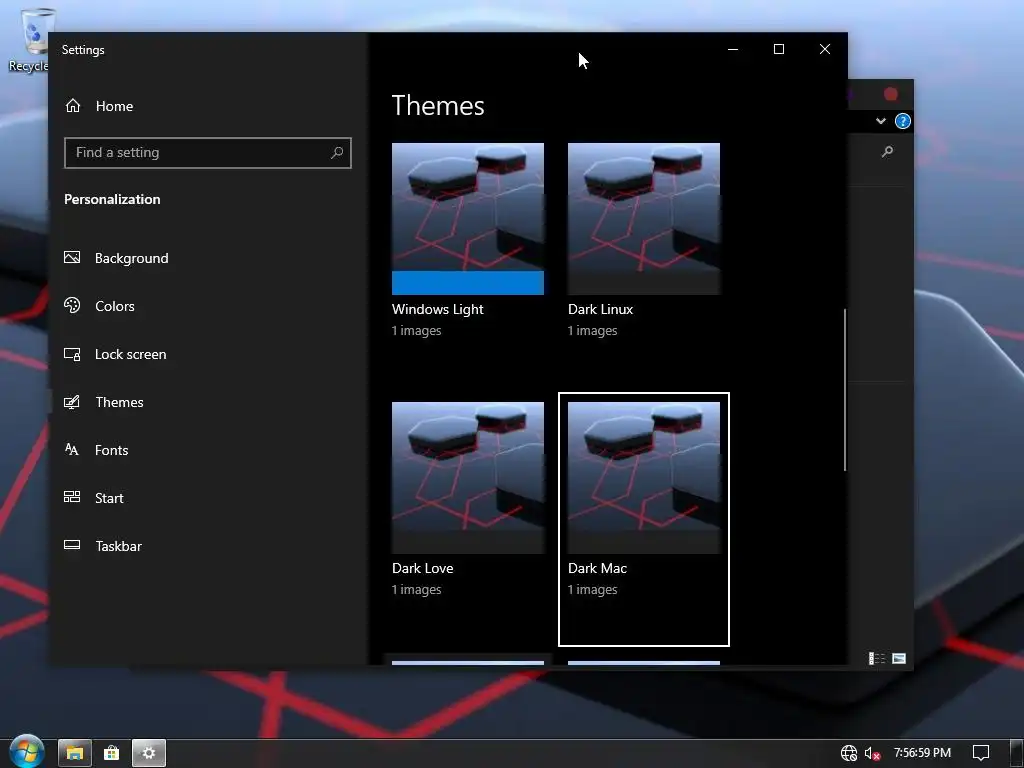Image resolution: width=1024 pixels, height=768 pixels.
Task: Select the Dark Mac theme thumbnail
Action: [x=644, y=477]
